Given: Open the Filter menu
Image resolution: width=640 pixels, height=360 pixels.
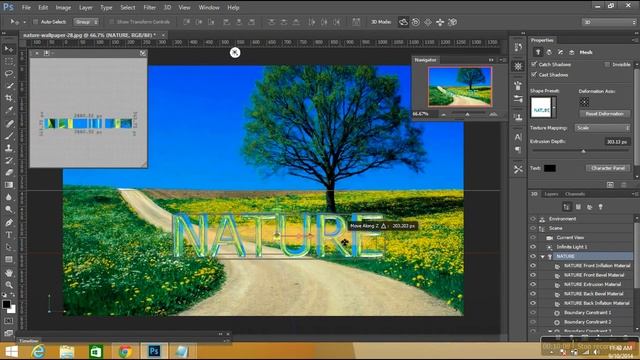Looking at the screenshot, I should [x=149, y=7].
